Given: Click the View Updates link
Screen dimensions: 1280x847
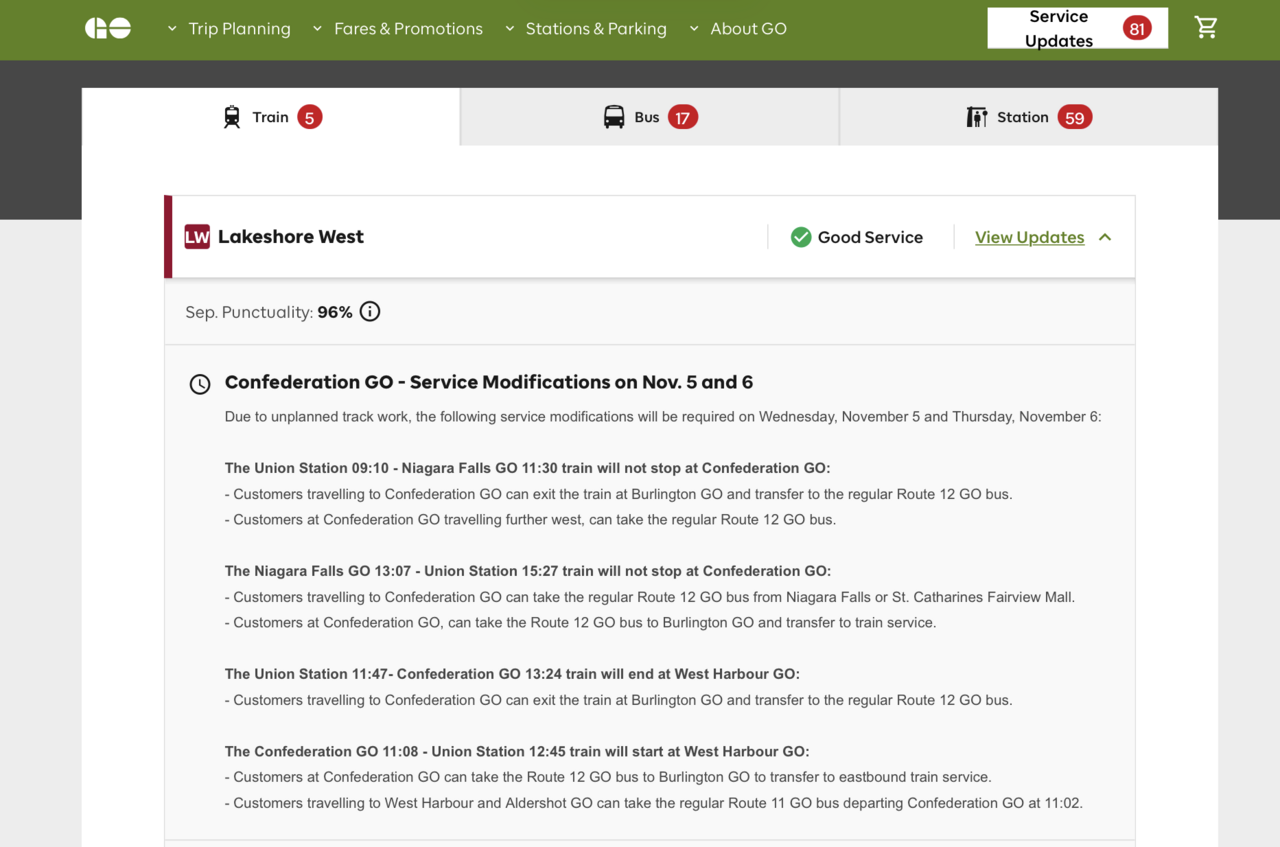Looking at the screenshot, I should 1029,237.
